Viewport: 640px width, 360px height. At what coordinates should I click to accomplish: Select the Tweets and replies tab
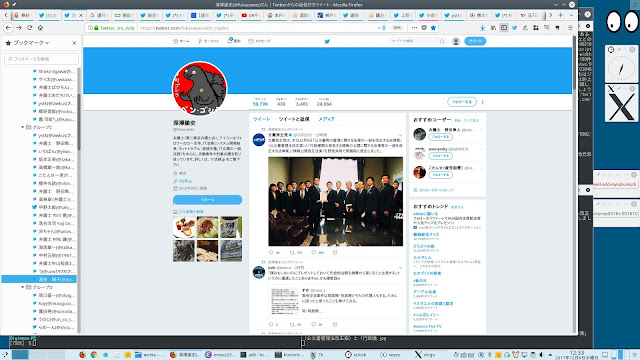293,119
